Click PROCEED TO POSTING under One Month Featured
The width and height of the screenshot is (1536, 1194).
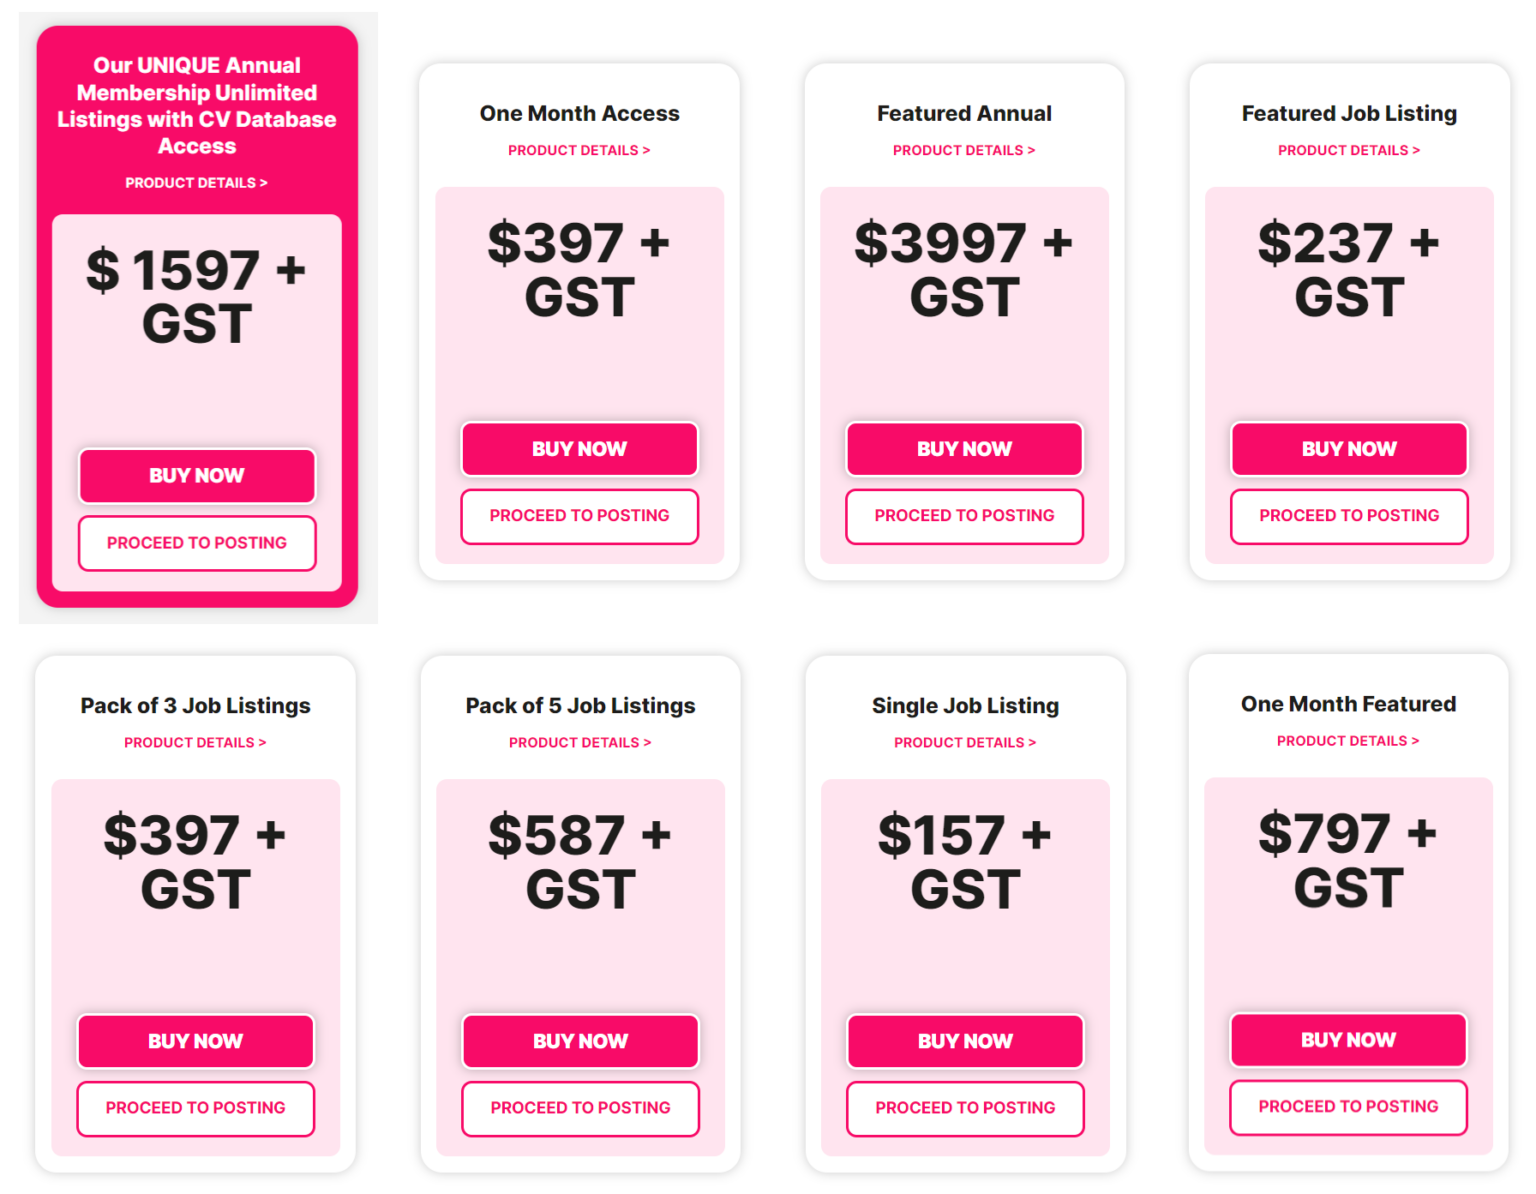click(1348, 1107)
